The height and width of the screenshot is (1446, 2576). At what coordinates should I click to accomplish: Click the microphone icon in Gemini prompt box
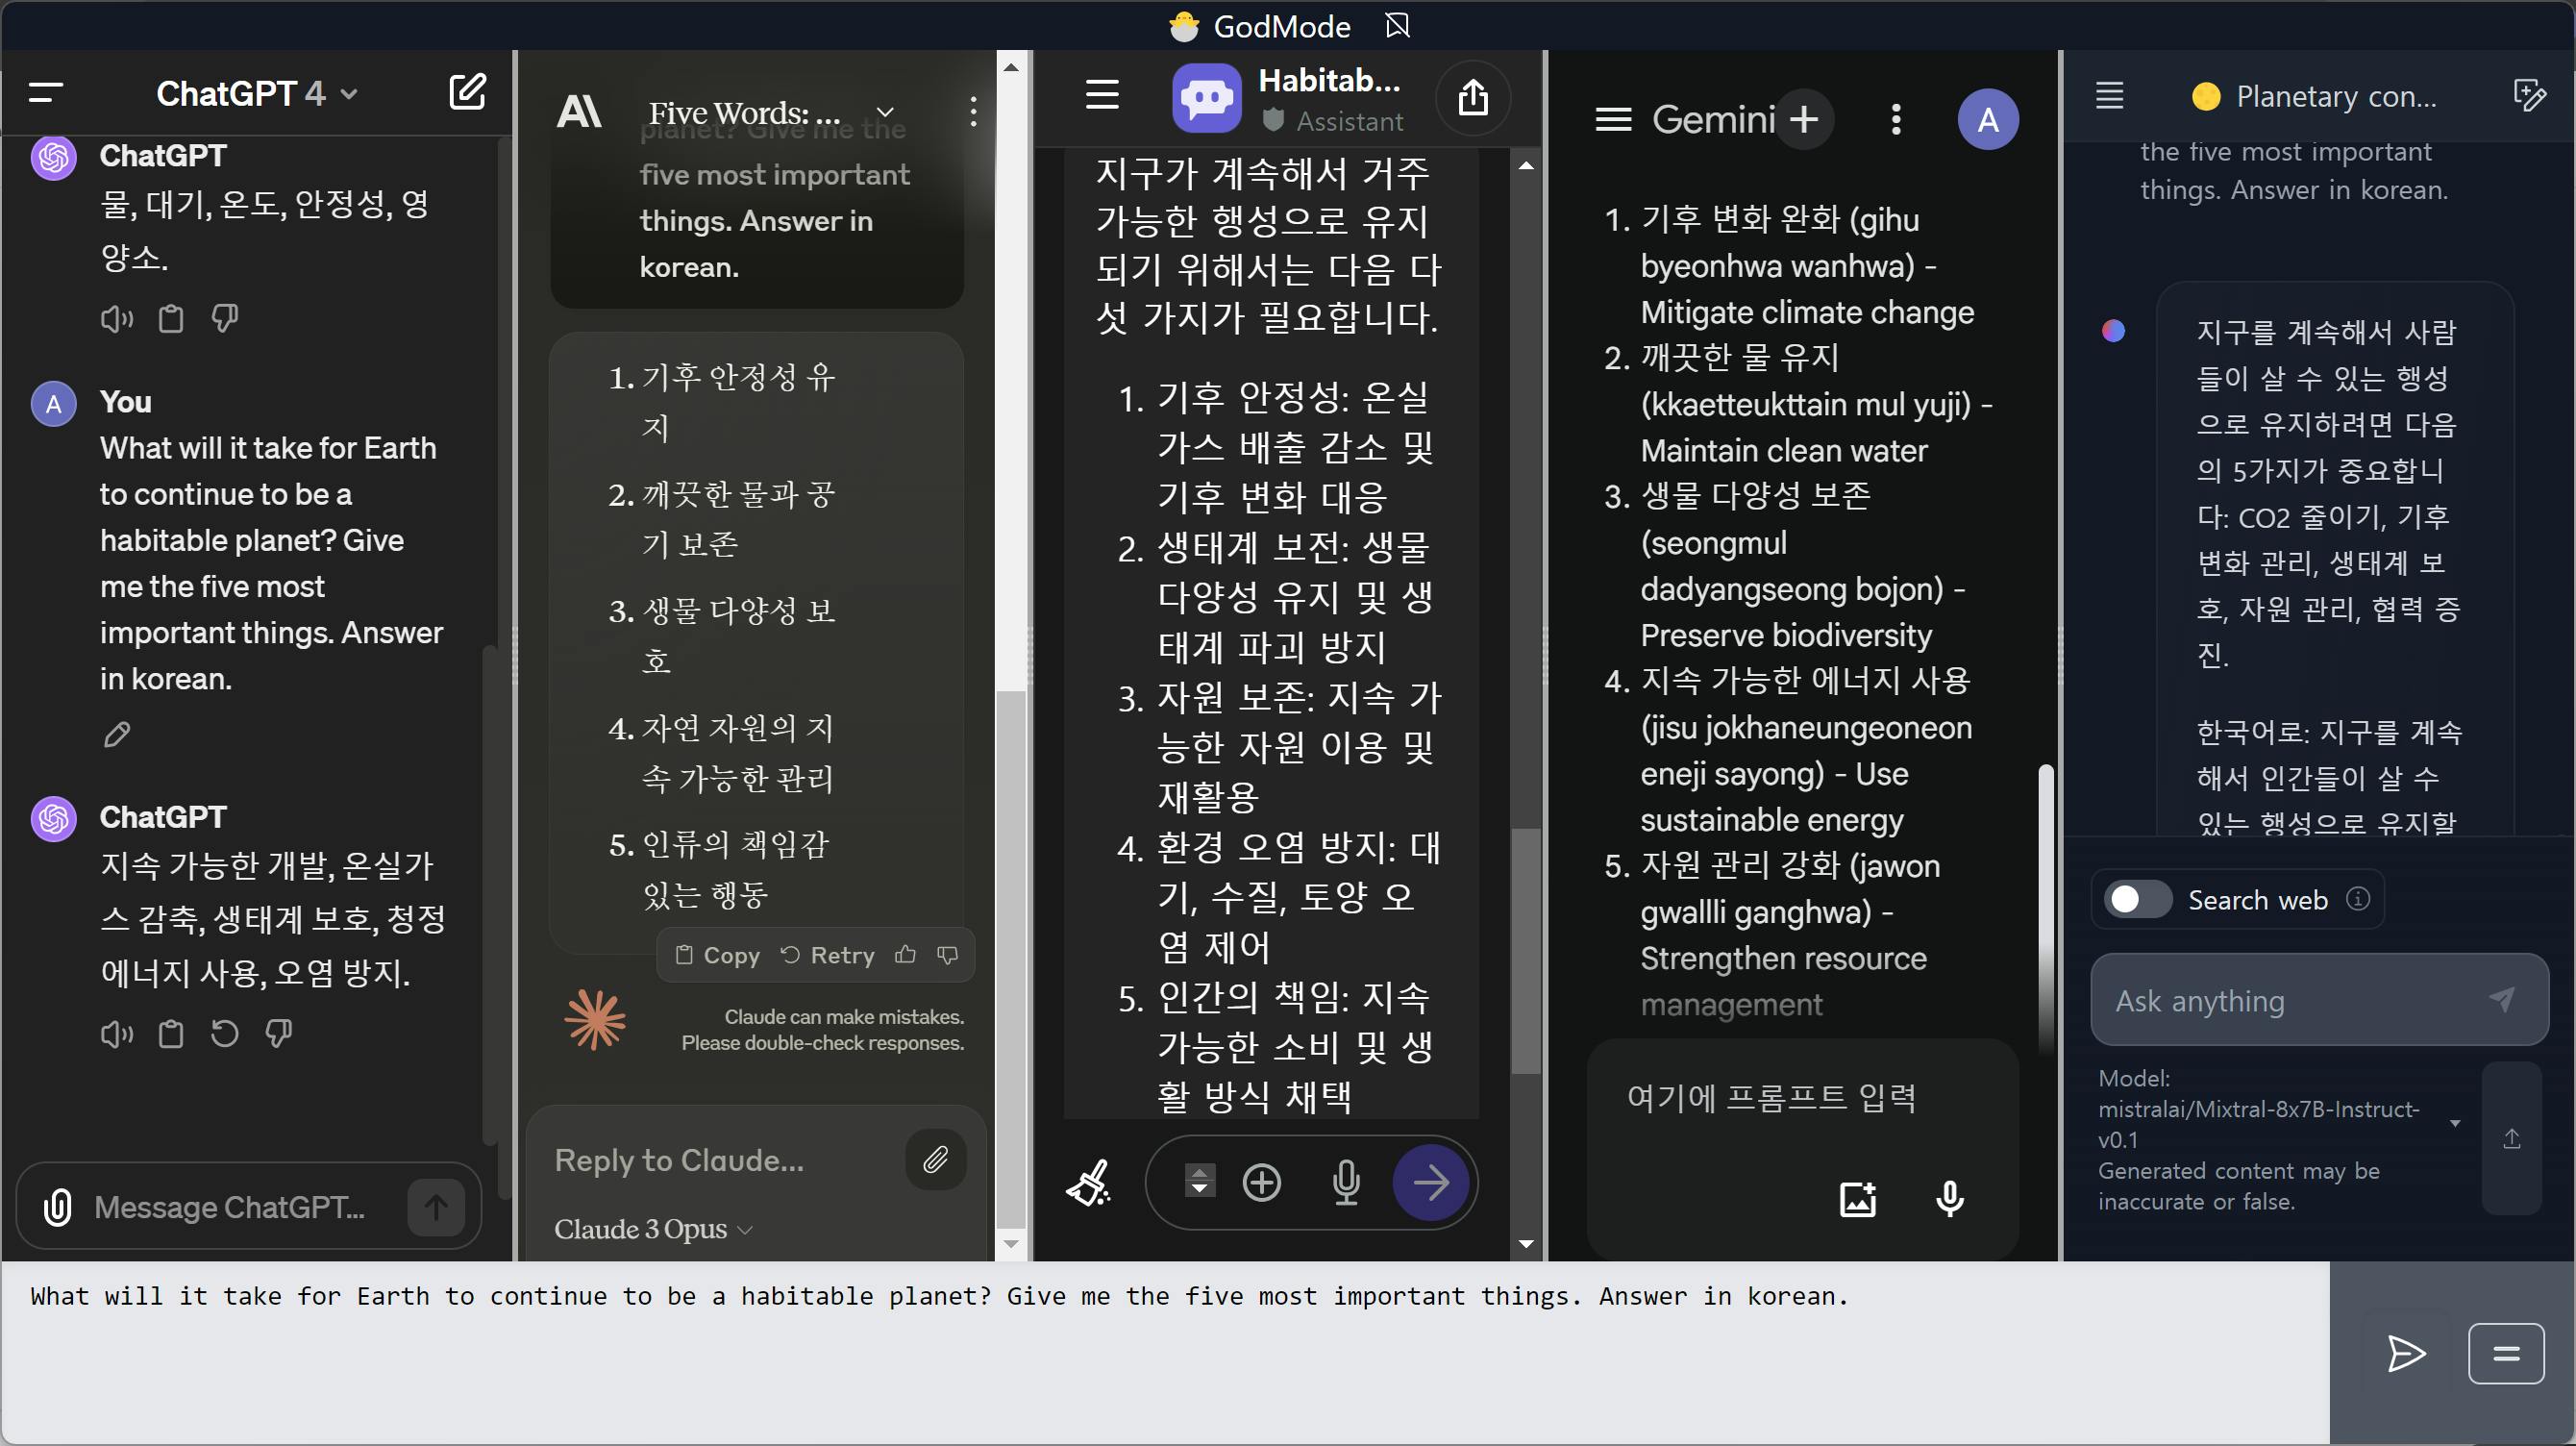(1949, 1197)
